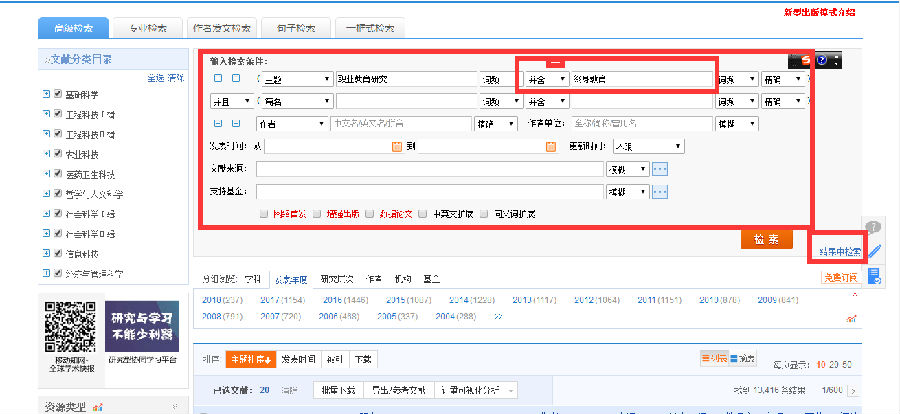Remove an author row using the minus icon beside 作者
Viewport: 900px width, 414px height.
(235, 123)
